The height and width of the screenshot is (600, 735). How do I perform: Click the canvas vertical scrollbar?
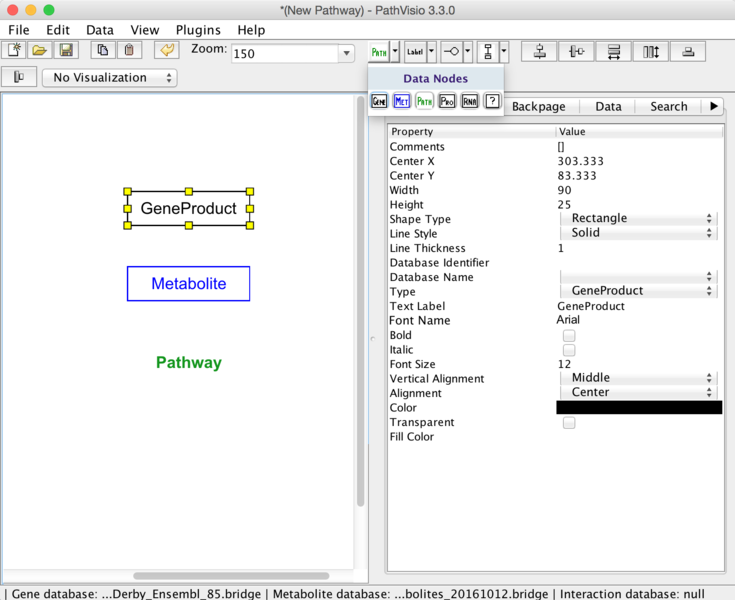[x=360, y=301]
